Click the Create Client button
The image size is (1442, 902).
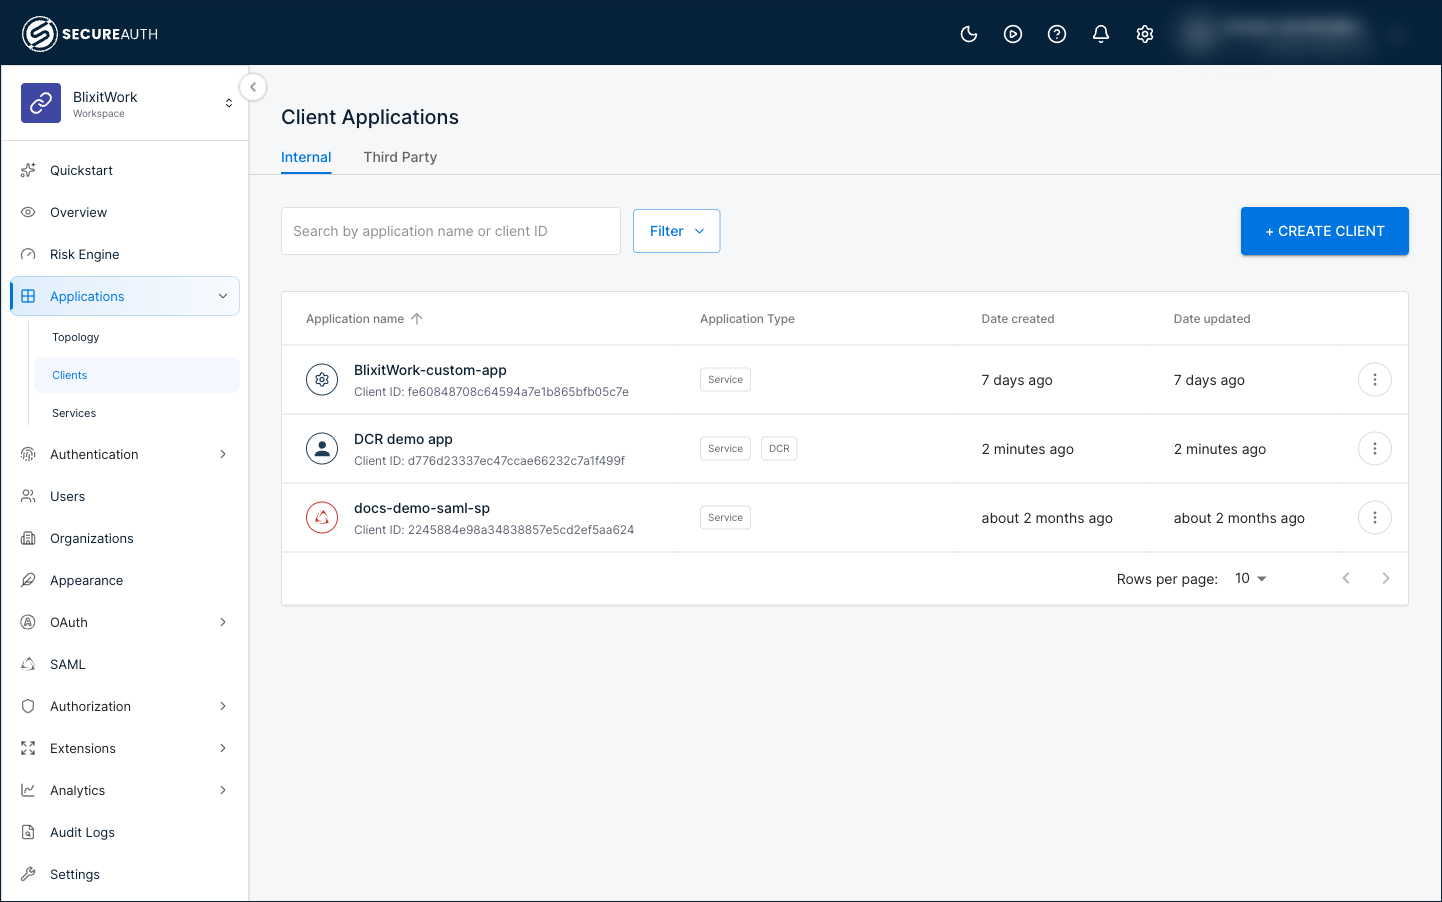pyautogui.click(x=1325, y=231)
